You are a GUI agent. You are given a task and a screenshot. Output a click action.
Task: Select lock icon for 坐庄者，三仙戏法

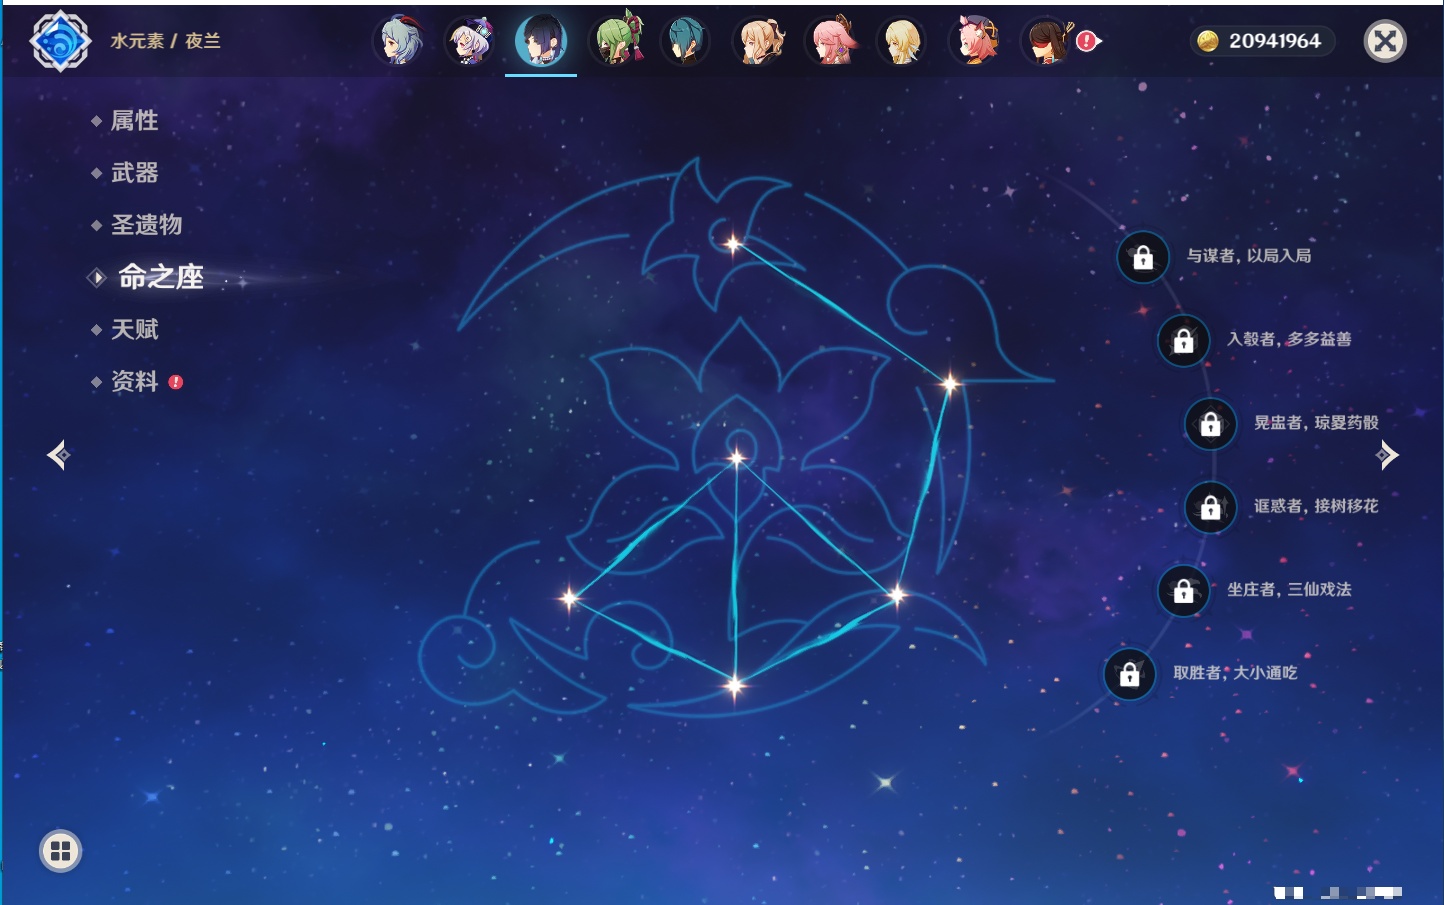[x=1183, y=591]
